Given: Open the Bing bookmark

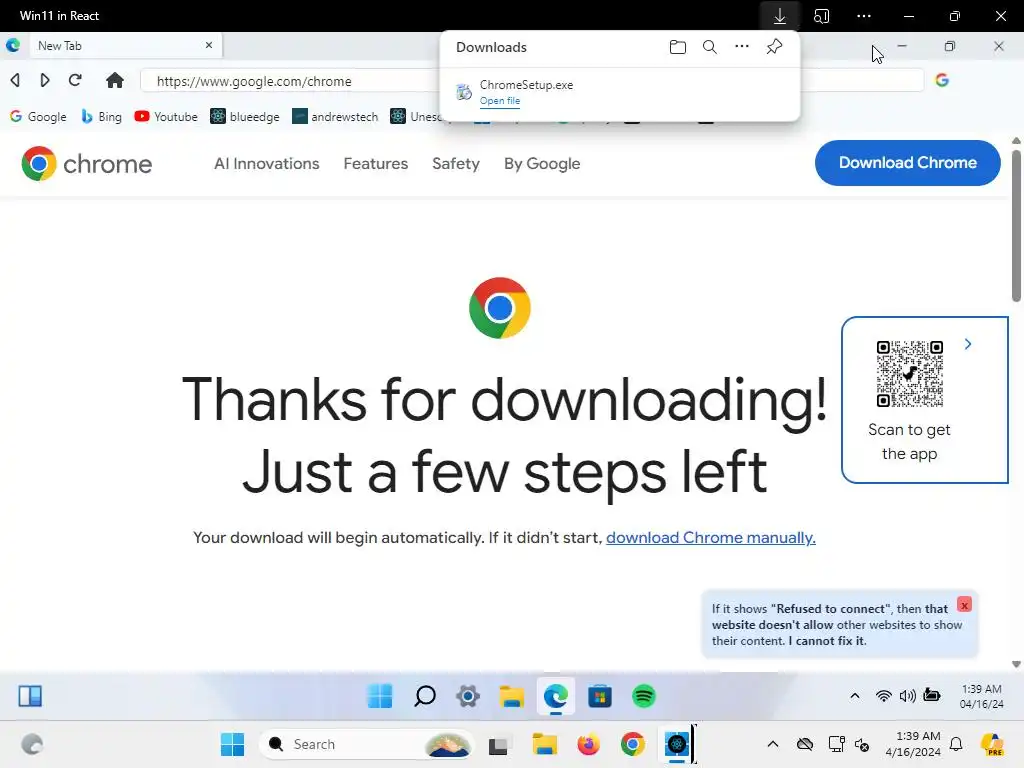Looking at the screenshot, I should 101,117.
